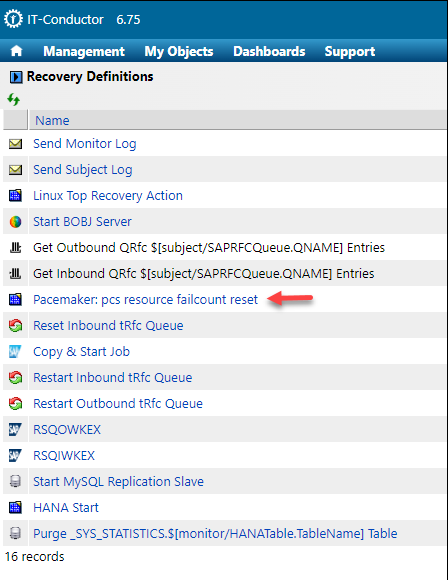Open the Management menu
This screenshot has width=448, height=580.
(84, 51)
